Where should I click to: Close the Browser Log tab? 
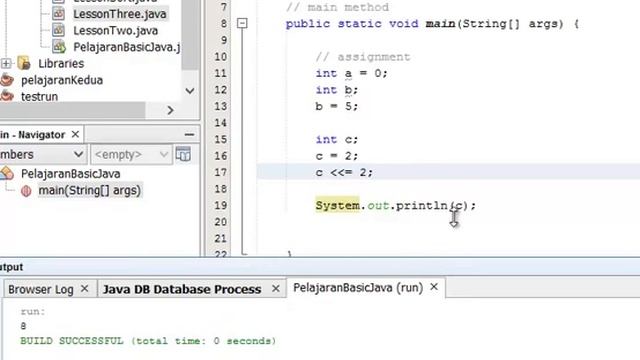pyautogui.click(x=84, y=289)
